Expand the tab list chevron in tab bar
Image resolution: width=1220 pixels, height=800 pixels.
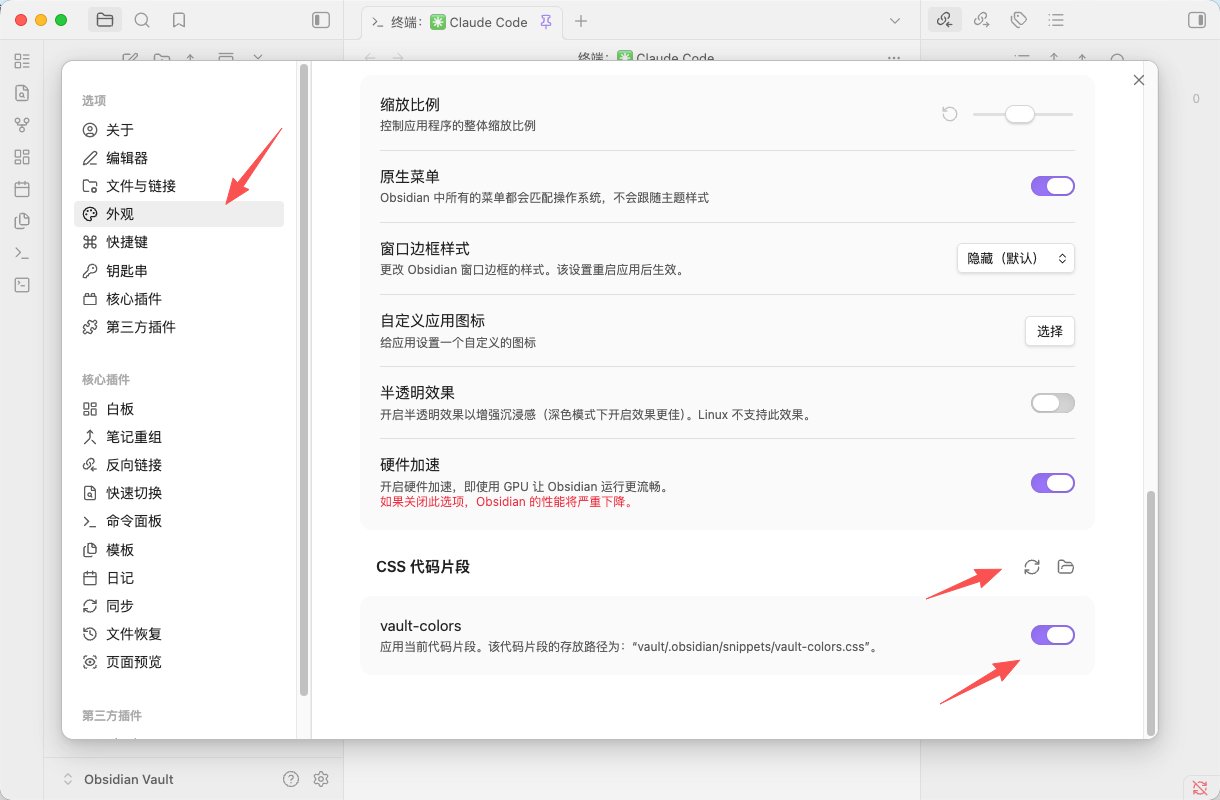[x=894, y=21]
